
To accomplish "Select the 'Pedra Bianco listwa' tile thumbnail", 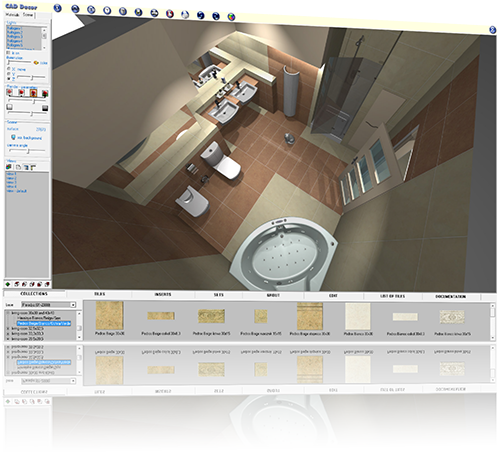I will [x=452, y=317].
